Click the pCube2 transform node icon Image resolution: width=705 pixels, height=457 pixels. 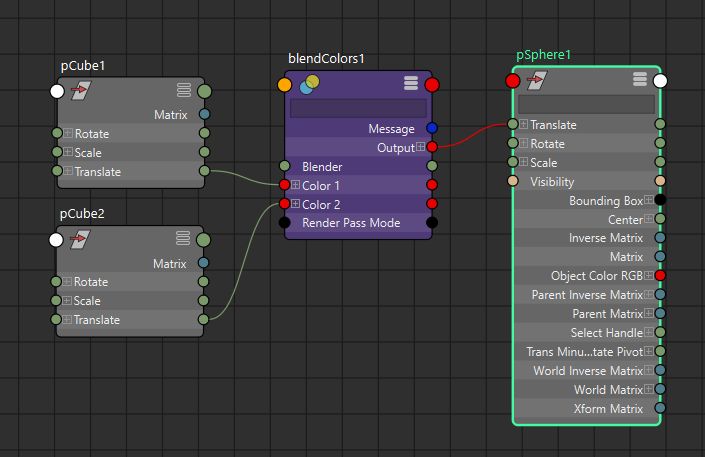(x=82, y=240)
